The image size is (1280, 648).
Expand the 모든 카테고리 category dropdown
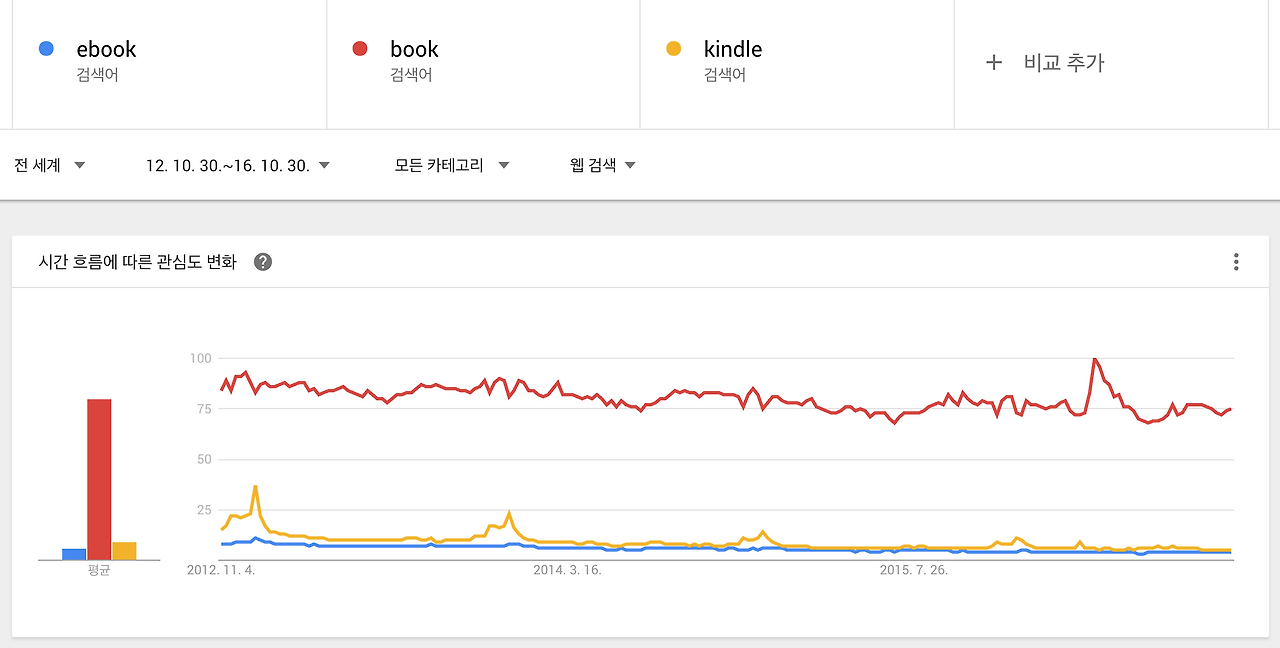tap(452, 165)
